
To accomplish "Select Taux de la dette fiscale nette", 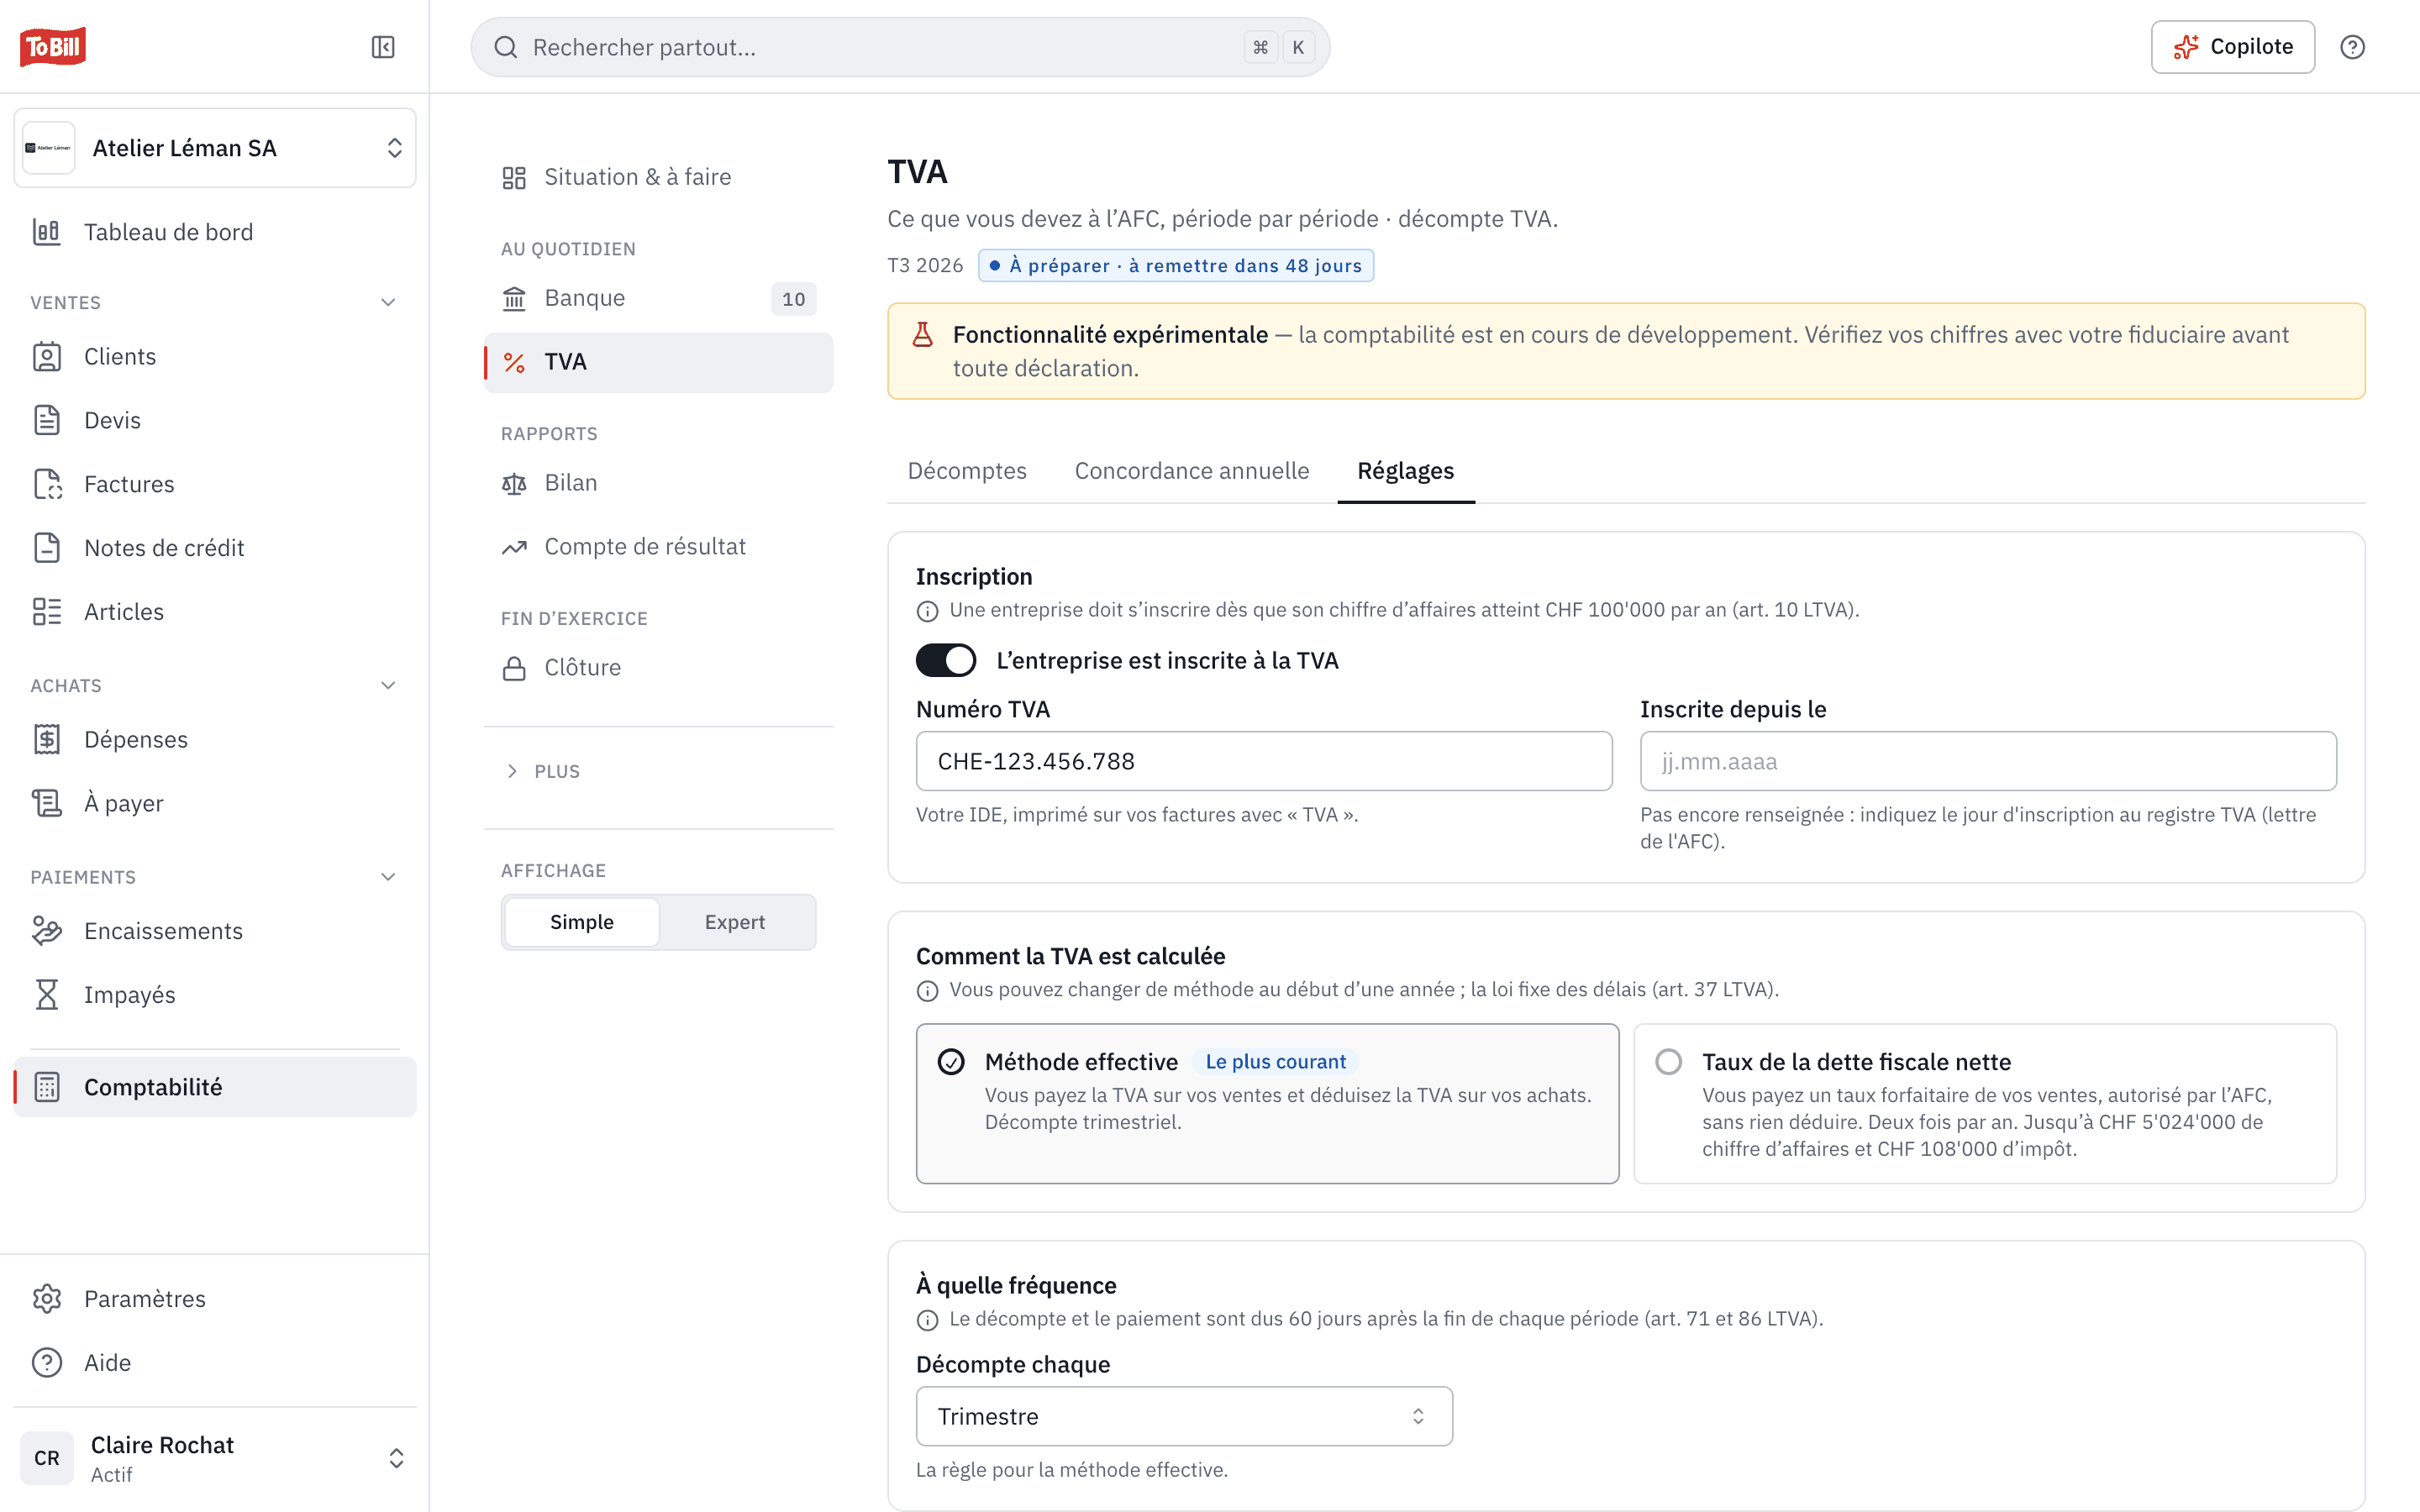I will point(1985,1103).
